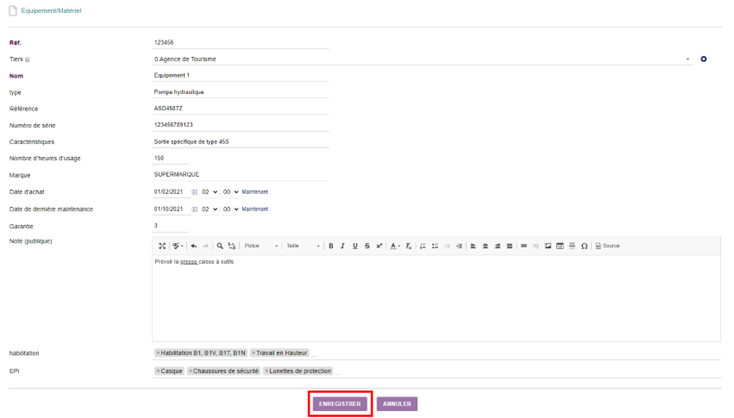Remove text formatting
This screenshot has width=734, height=418.
coord(408,246)
